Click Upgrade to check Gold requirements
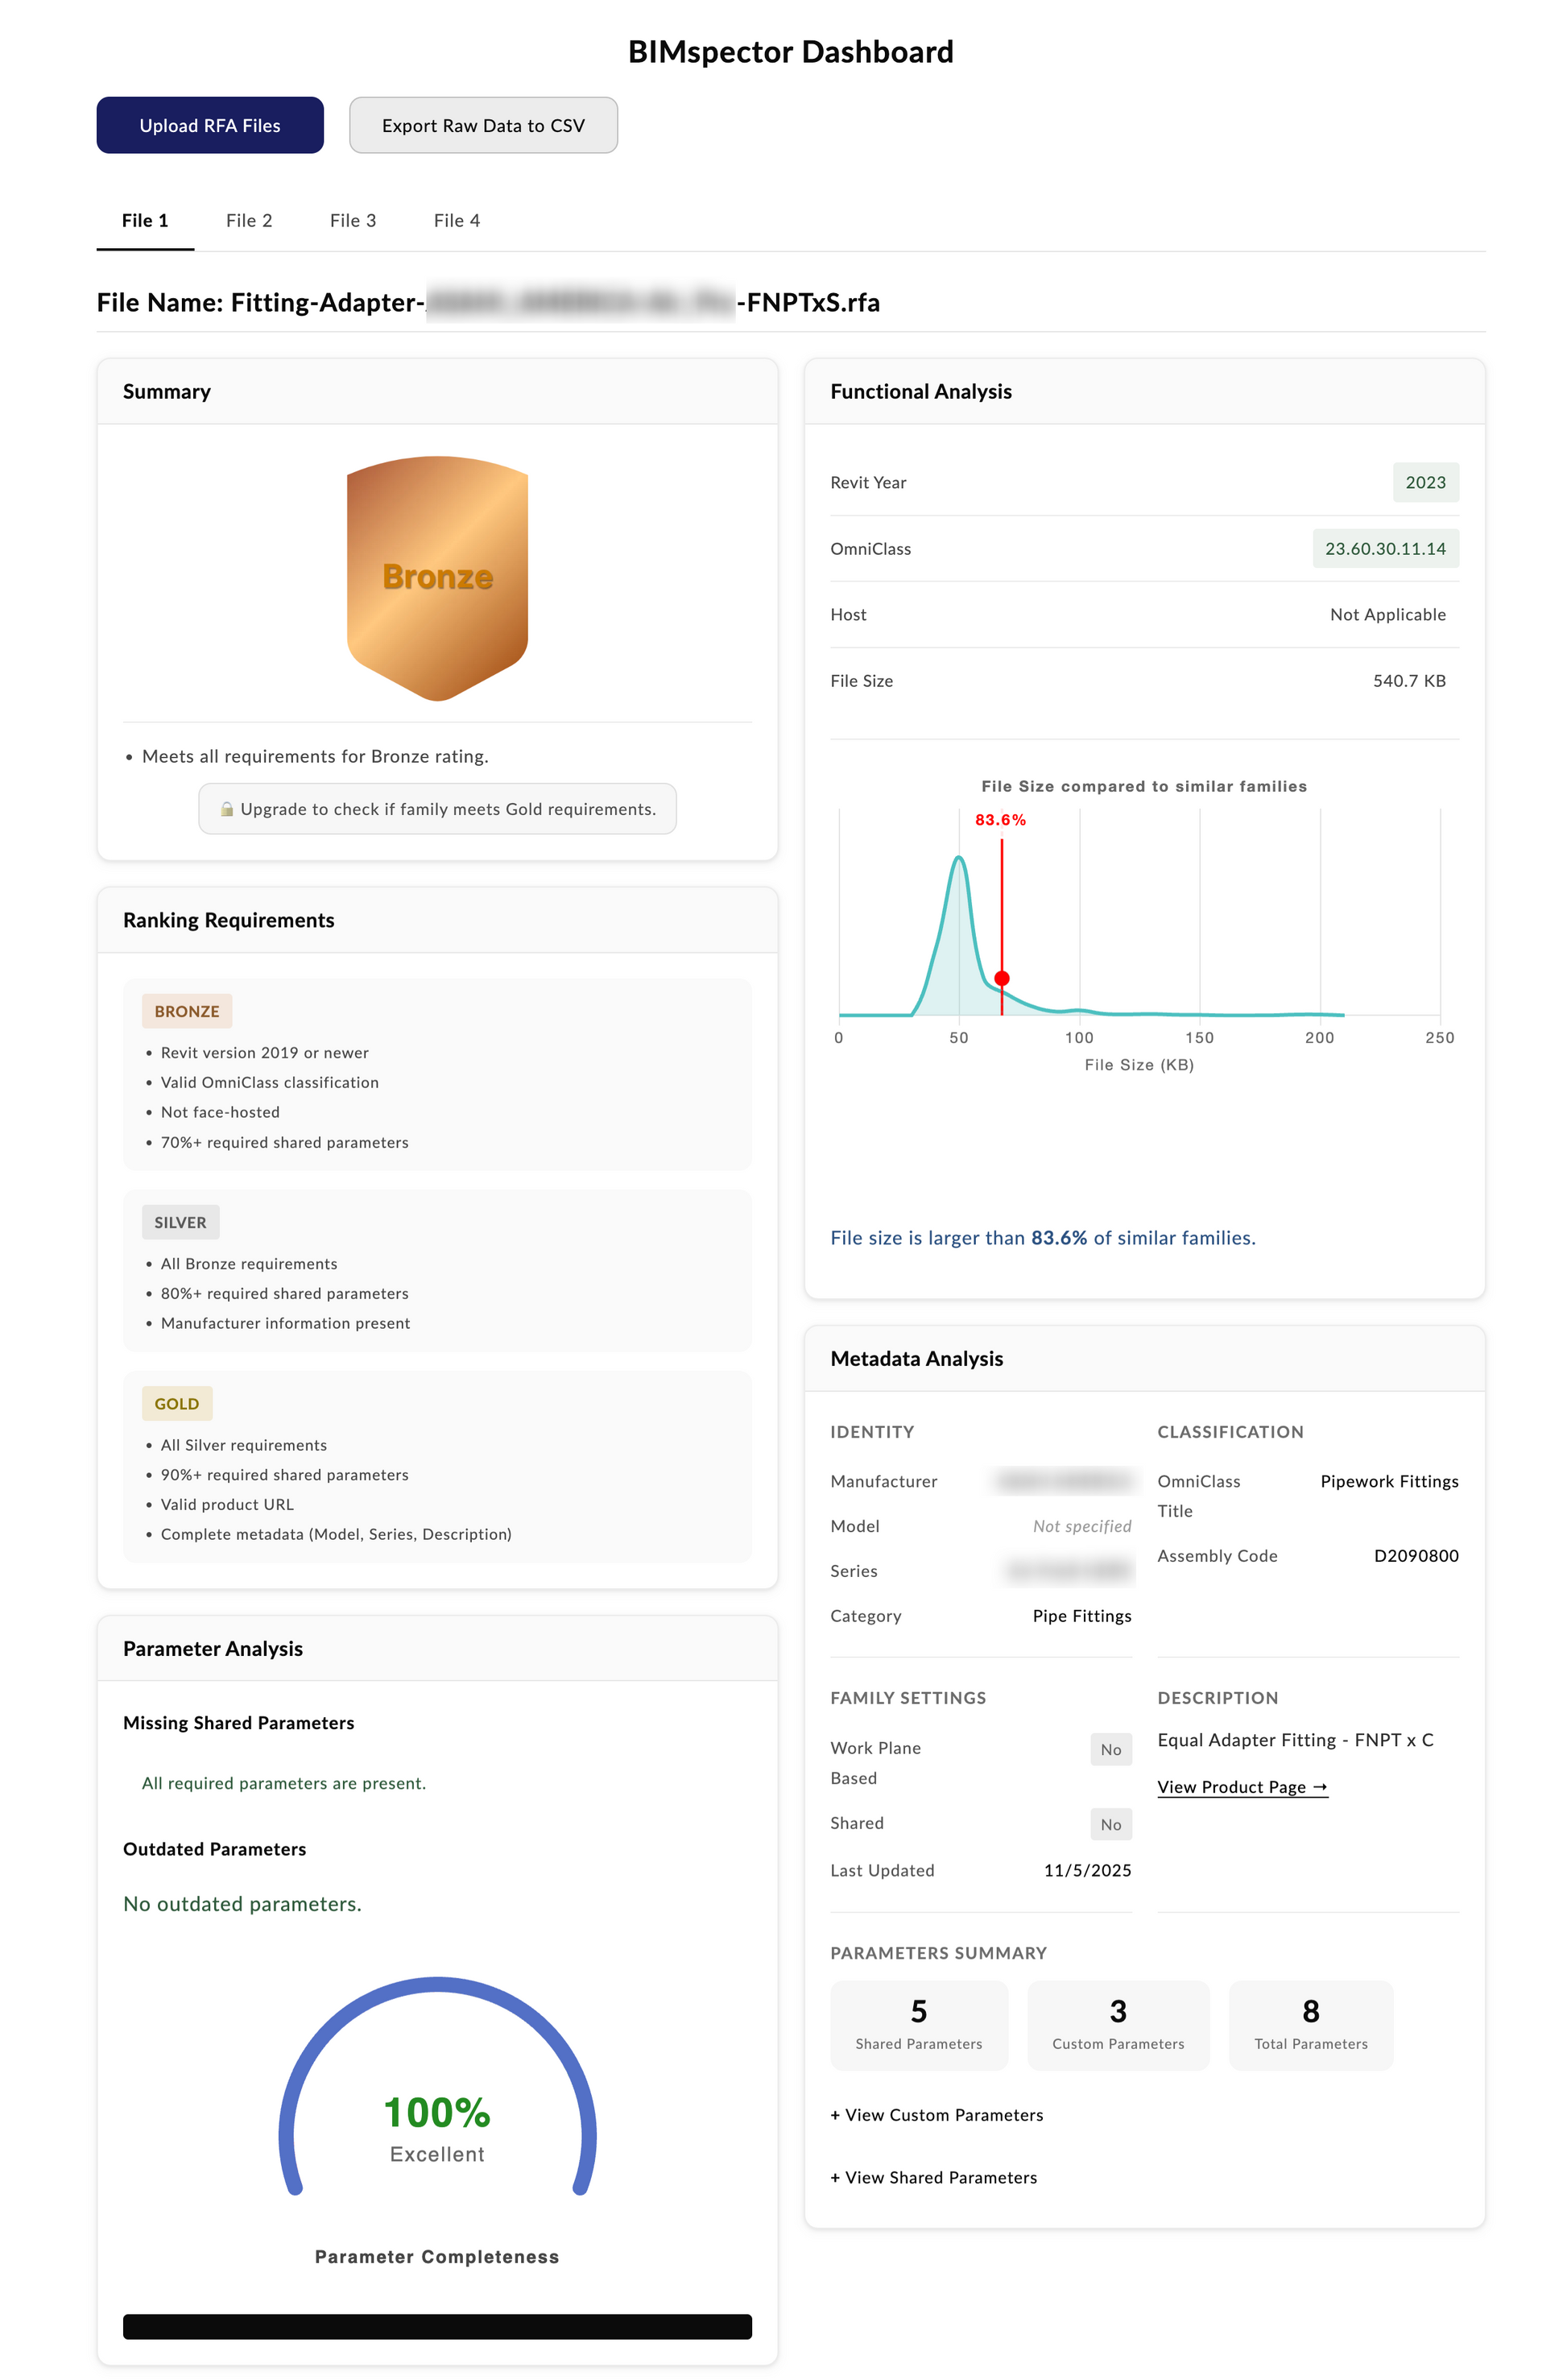Screen dimensions: 1567x2380 (437, 809)
